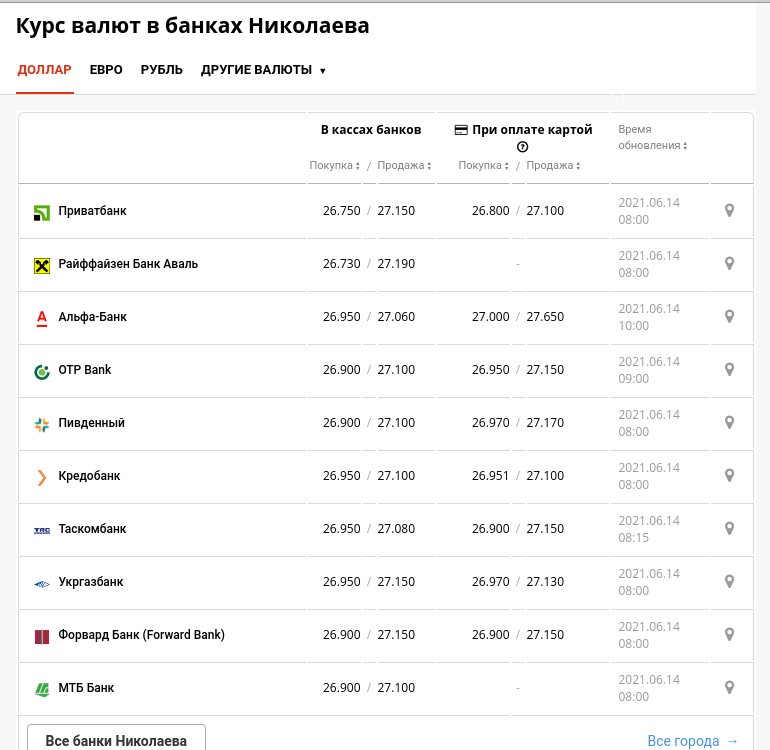Click the МТБ Банк green logo

point(42,690)
